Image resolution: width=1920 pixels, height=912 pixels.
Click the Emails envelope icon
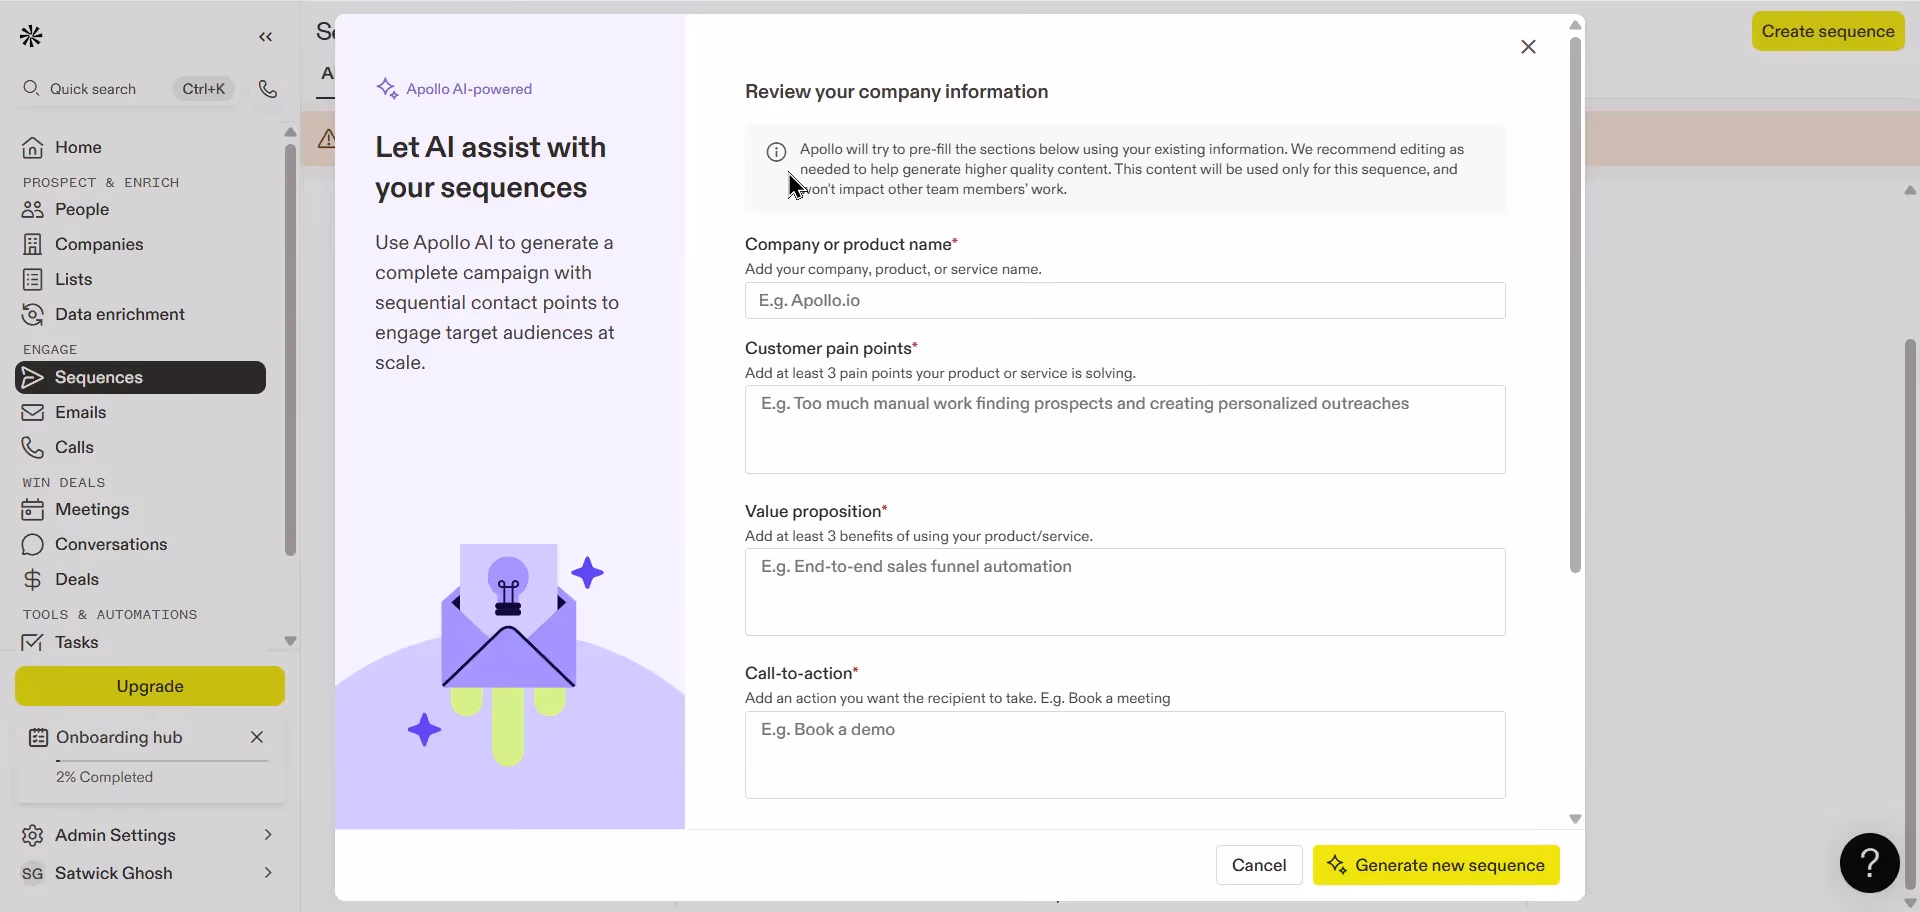33,413
